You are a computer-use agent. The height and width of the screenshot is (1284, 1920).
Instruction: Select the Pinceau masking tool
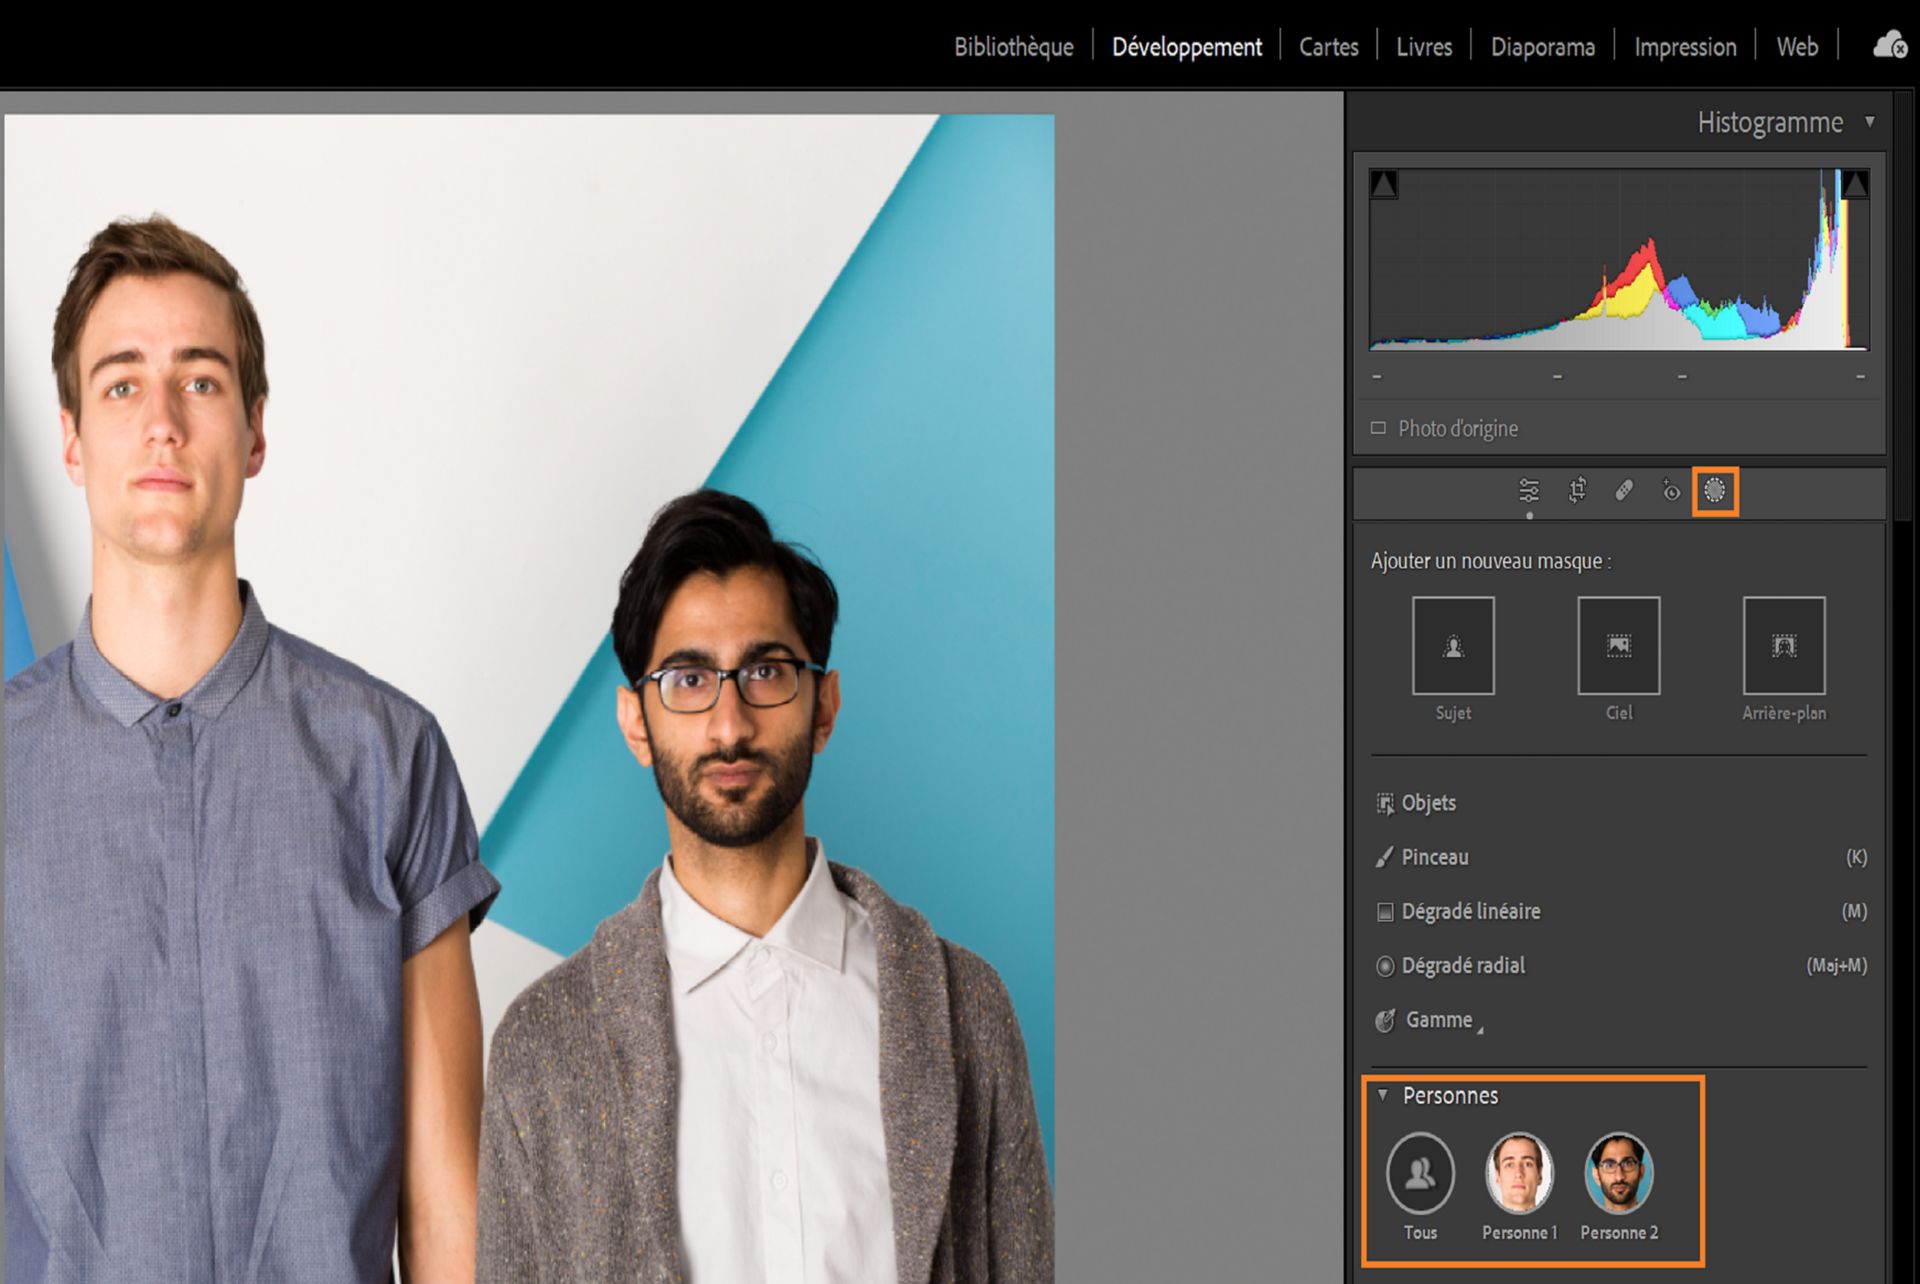pyautogui.click(x=1433, y=857)
